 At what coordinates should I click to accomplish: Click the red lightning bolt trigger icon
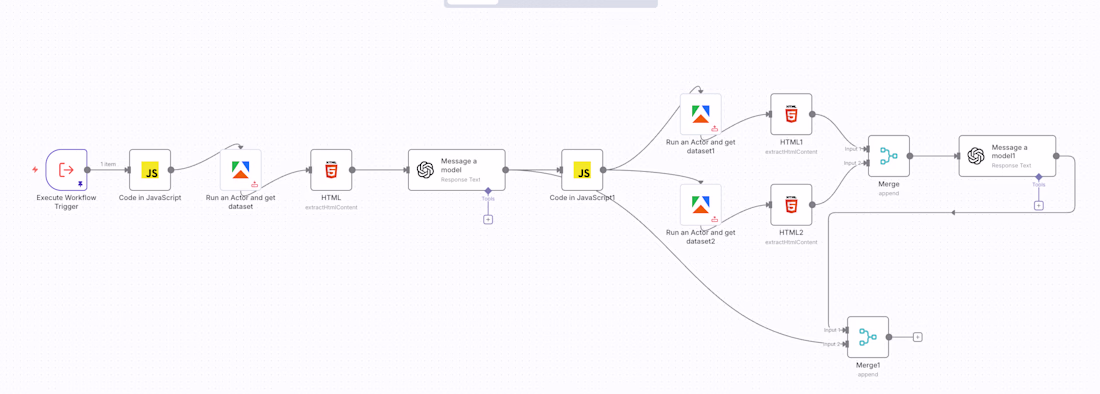pyautogui.click(x=35, y=170)
